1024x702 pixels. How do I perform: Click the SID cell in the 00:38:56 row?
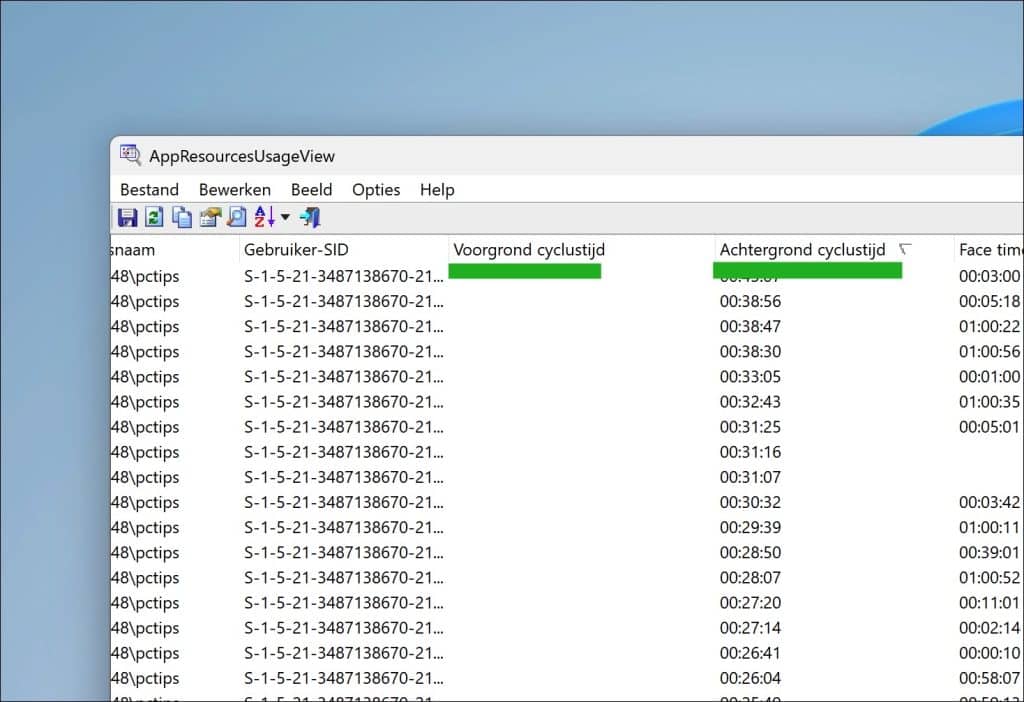pos(344,301)
